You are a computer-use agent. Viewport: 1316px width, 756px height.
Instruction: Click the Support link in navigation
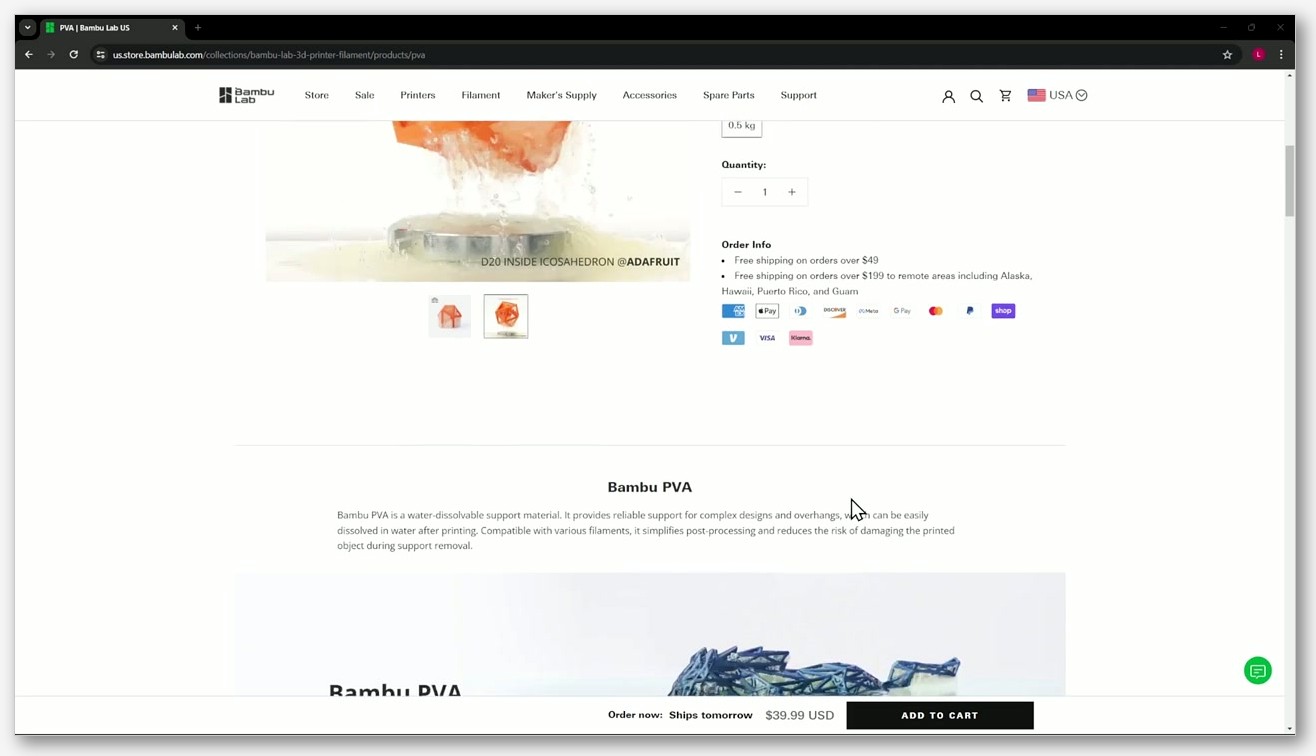pos(798,95)
